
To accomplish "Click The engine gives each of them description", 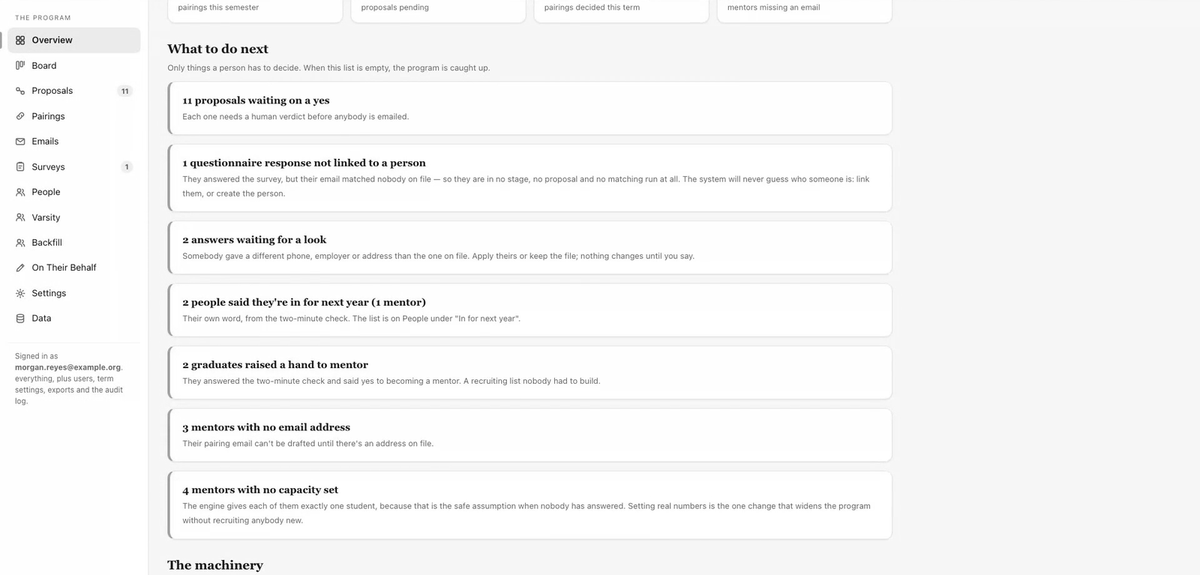I will [x=526, y=513].
